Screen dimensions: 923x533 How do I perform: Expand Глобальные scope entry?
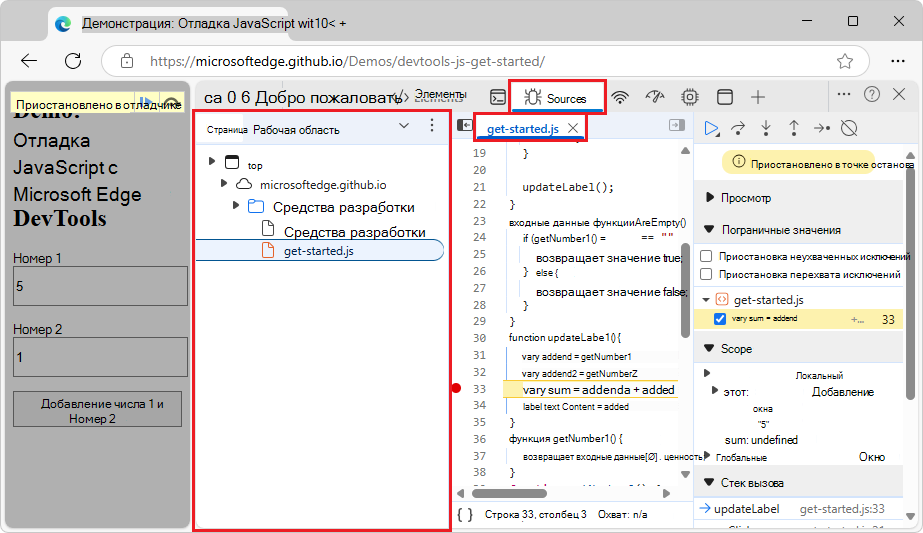coord(707,456)
